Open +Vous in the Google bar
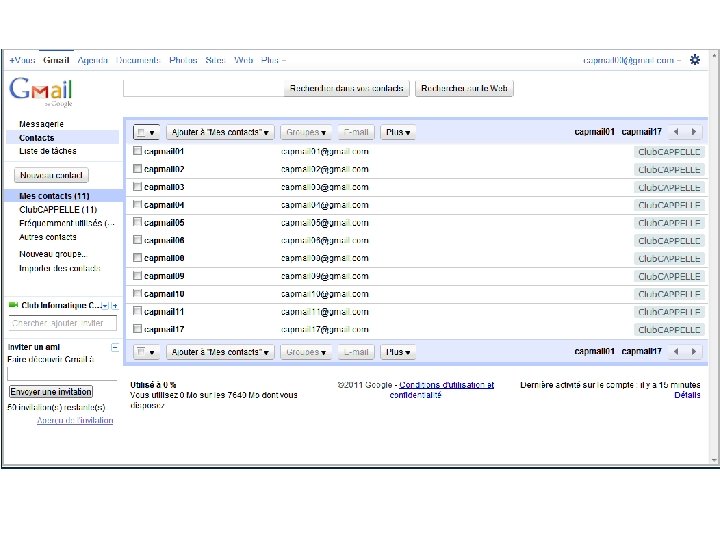 (x=22, y=60)
